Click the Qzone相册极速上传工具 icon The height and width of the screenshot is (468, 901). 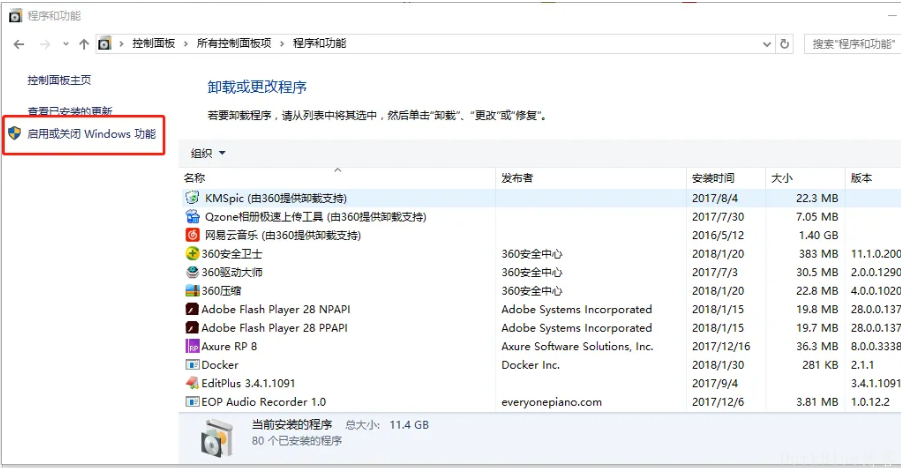192,217
